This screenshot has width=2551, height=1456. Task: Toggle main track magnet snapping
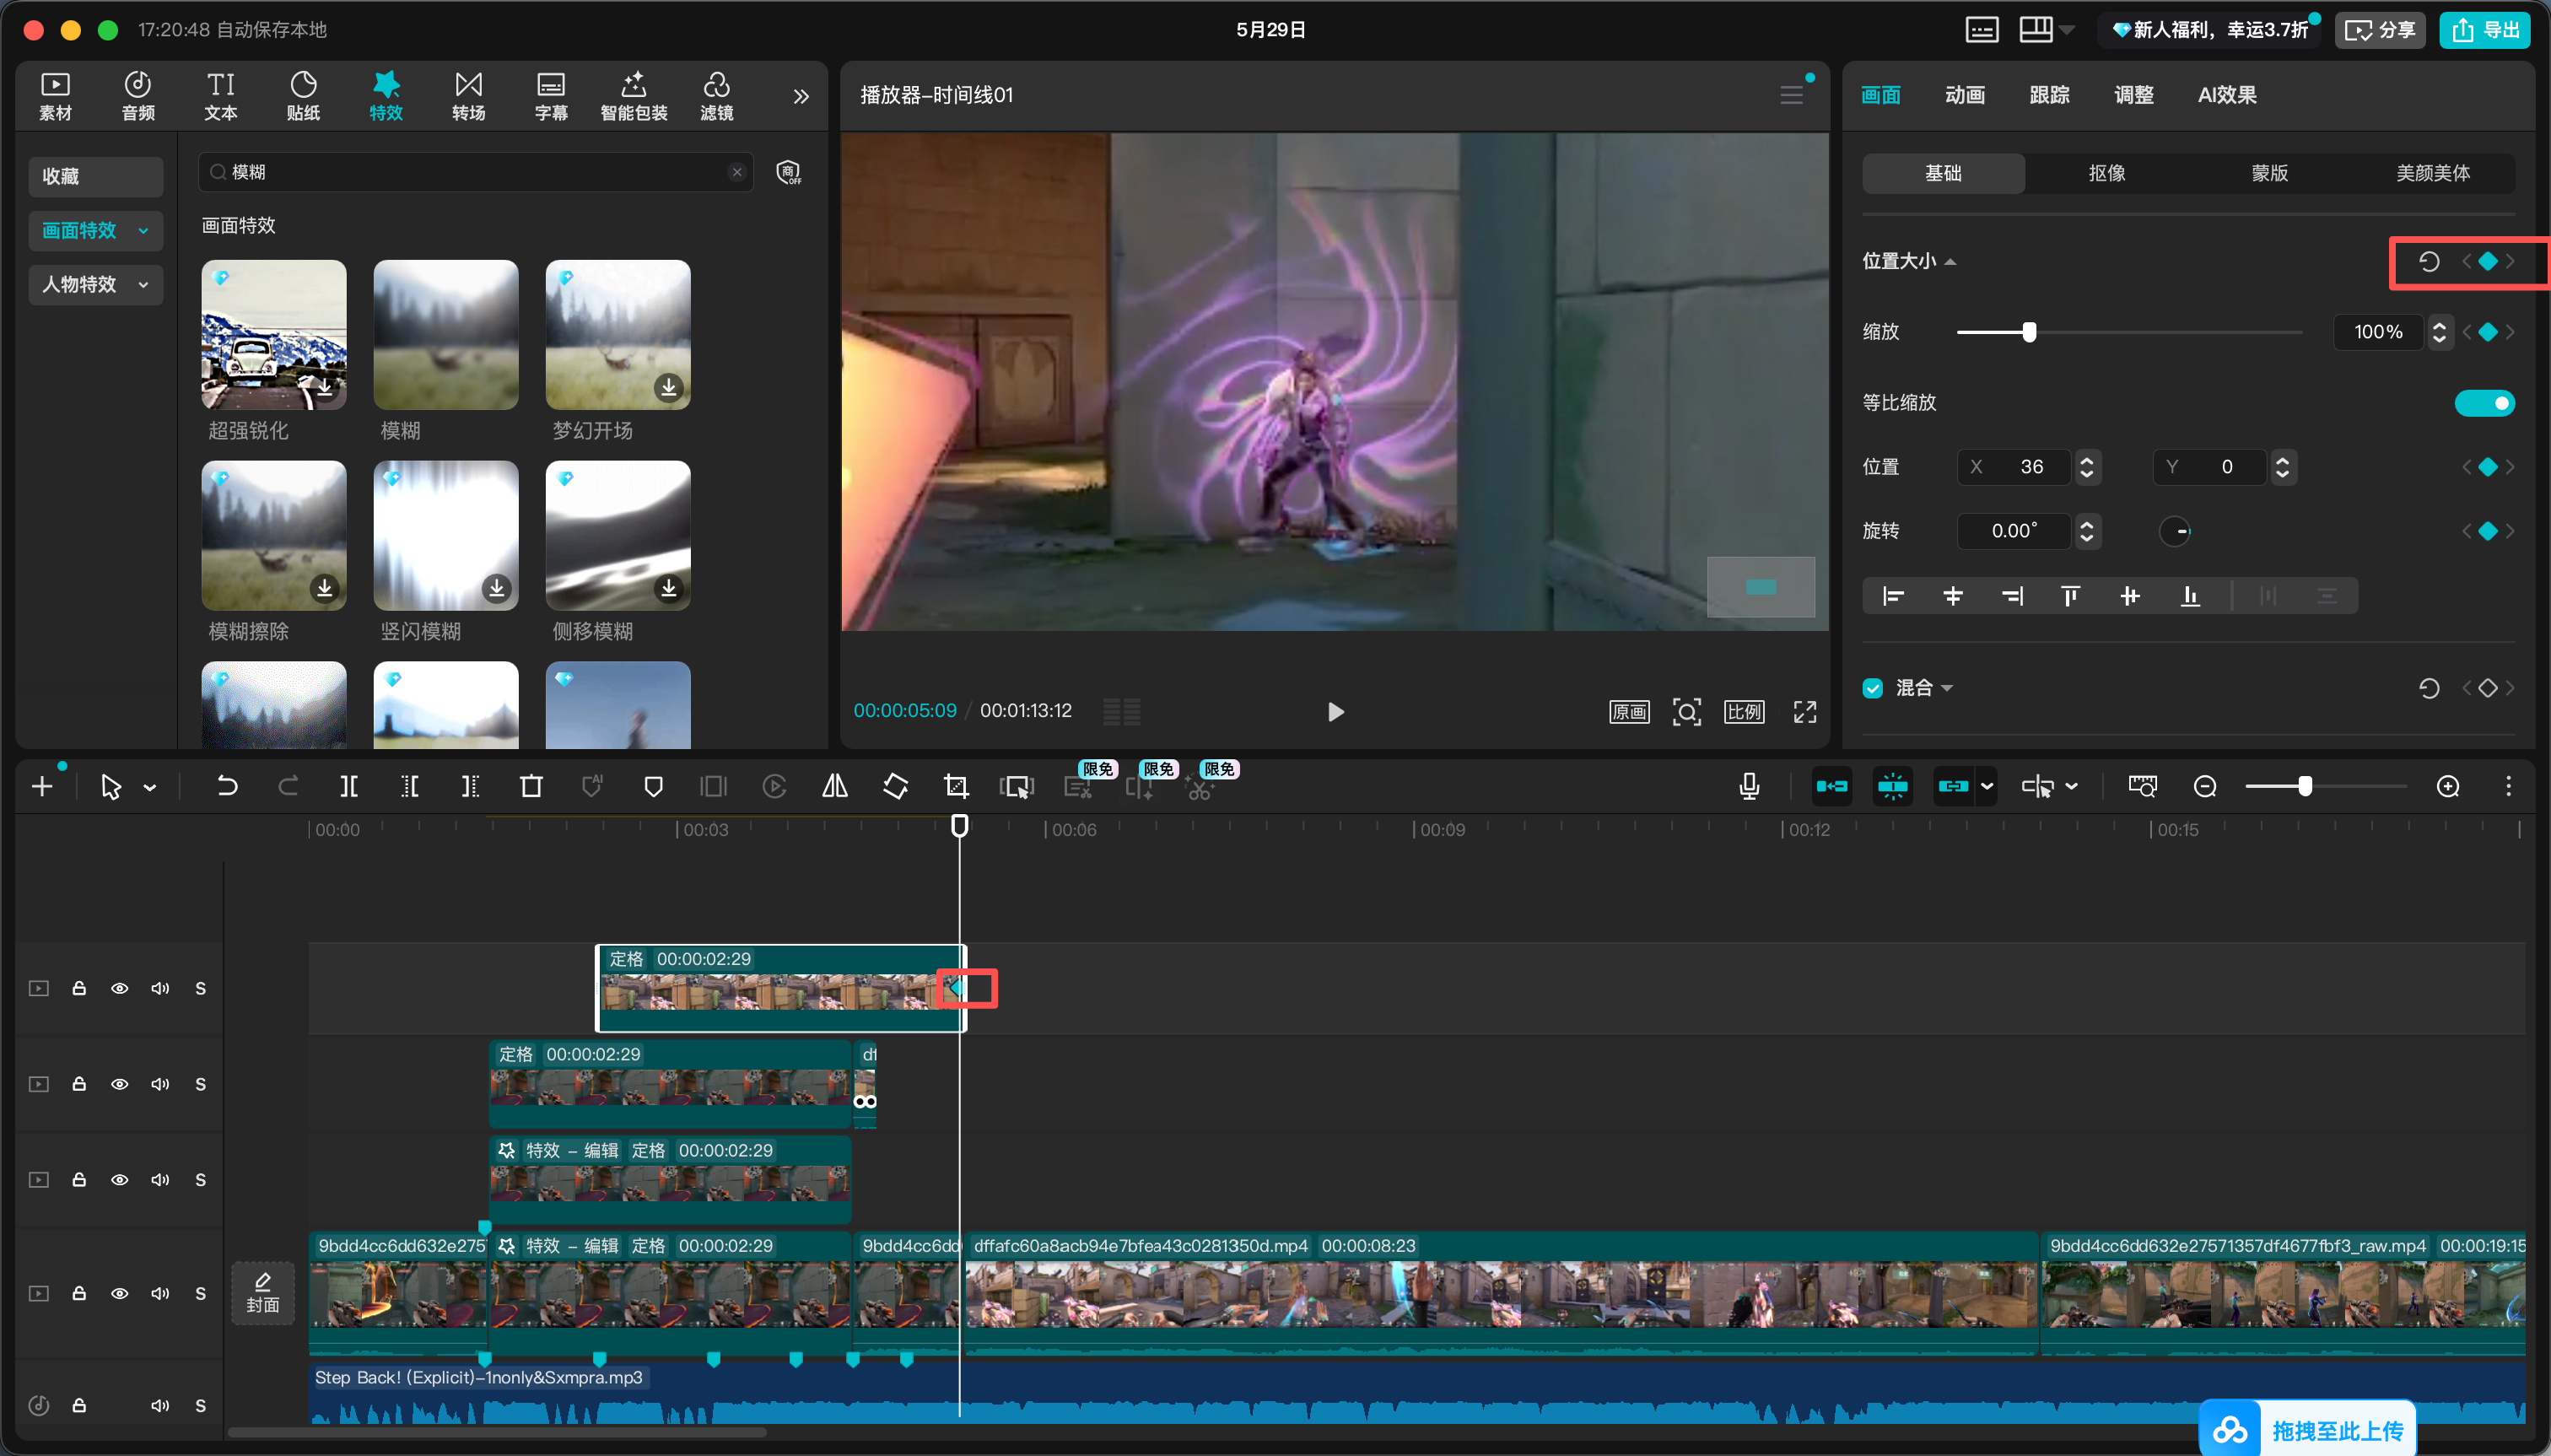point(1832,787)
